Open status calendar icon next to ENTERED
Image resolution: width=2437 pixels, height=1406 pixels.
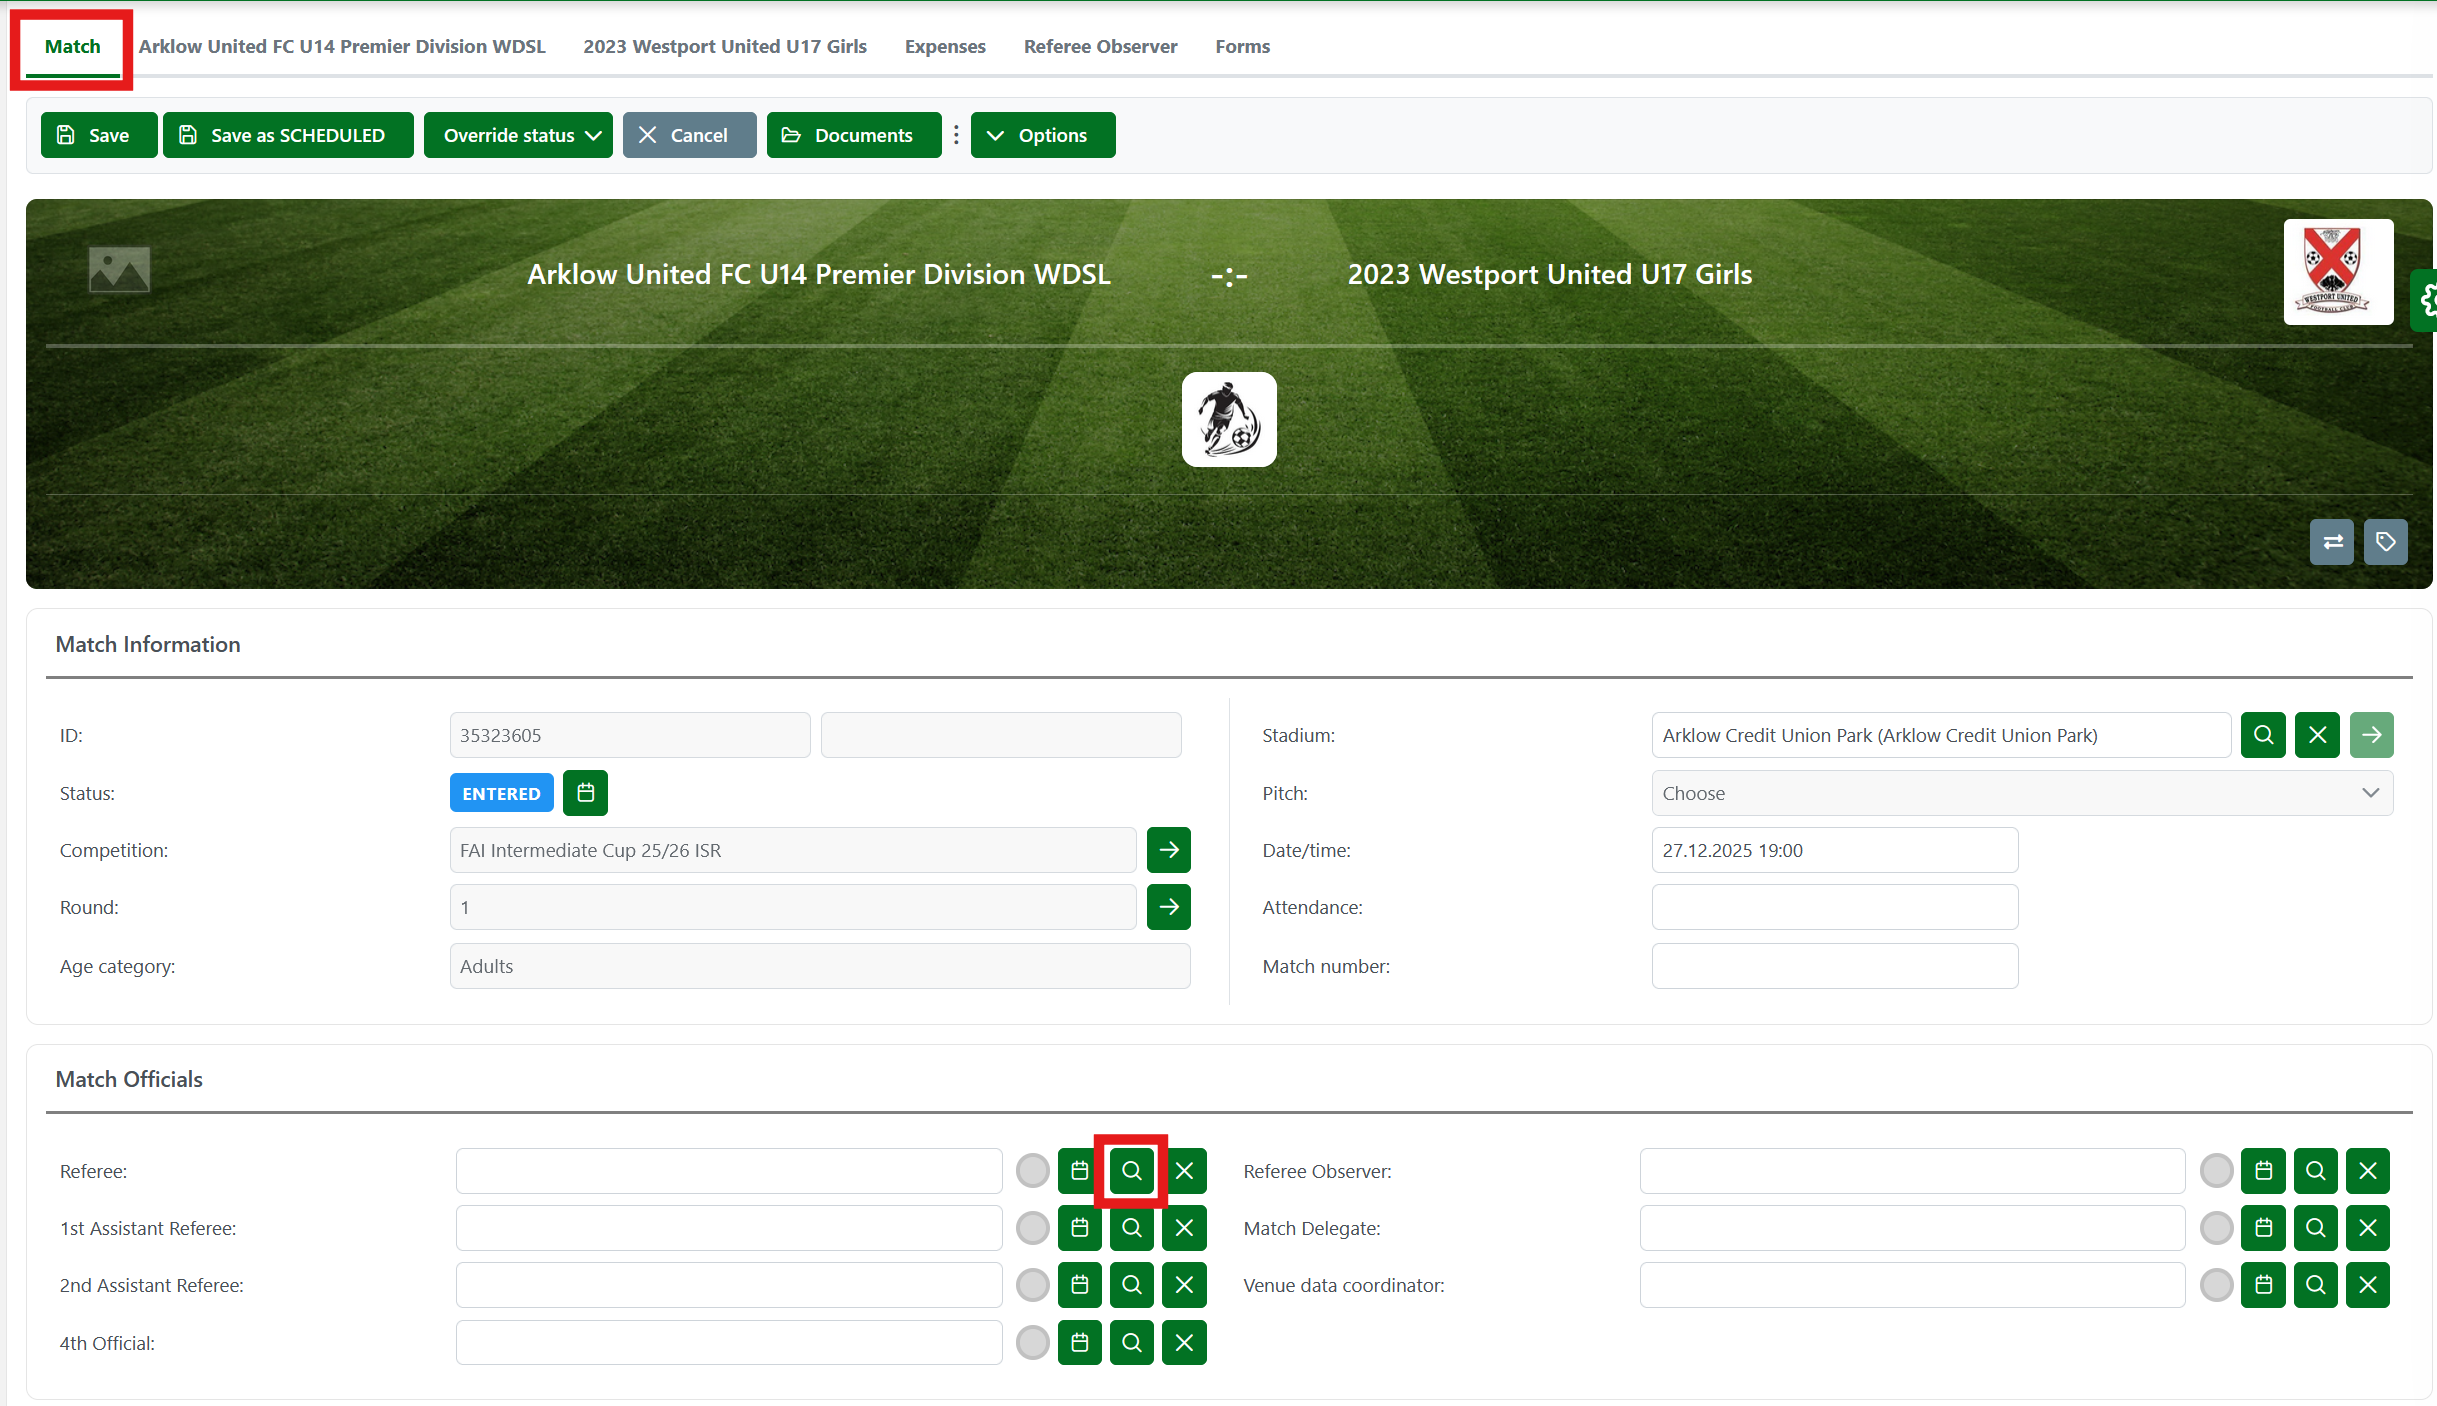pyautogui.click(x=585, y=793)
